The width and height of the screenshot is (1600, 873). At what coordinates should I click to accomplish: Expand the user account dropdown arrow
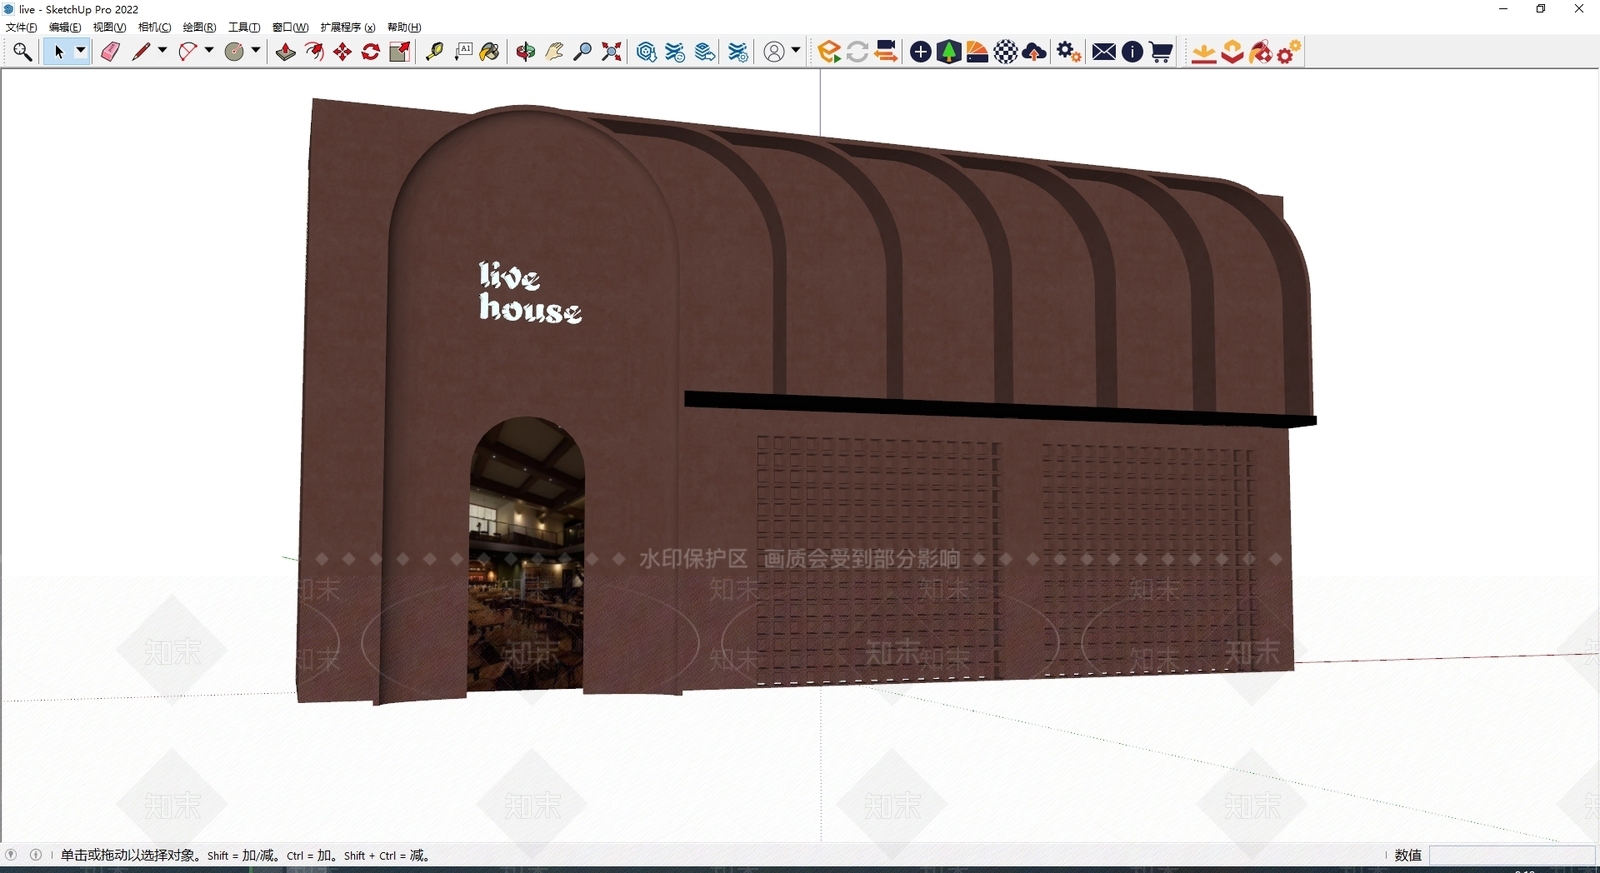[796, 51]
